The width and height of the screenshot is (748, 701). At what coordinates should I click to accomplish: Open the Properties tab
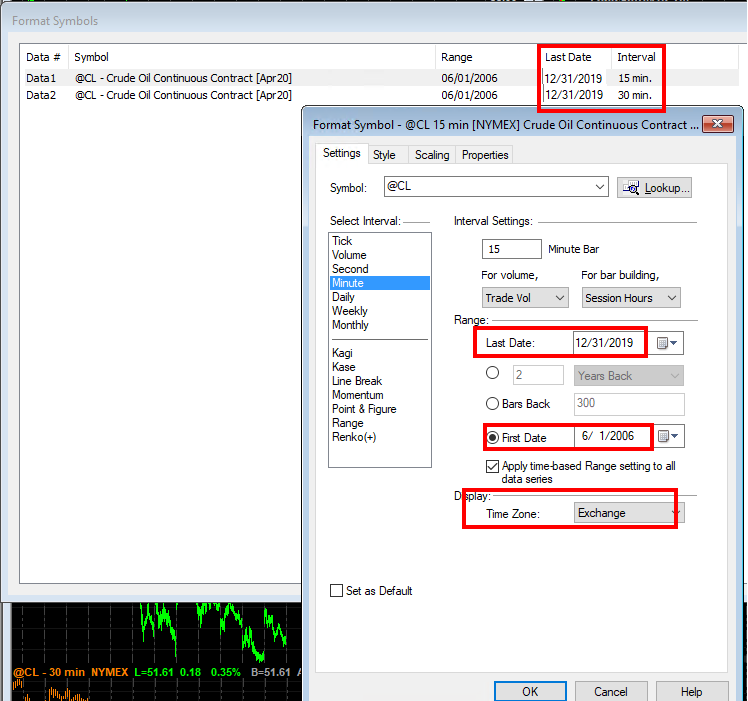[485, 155]
